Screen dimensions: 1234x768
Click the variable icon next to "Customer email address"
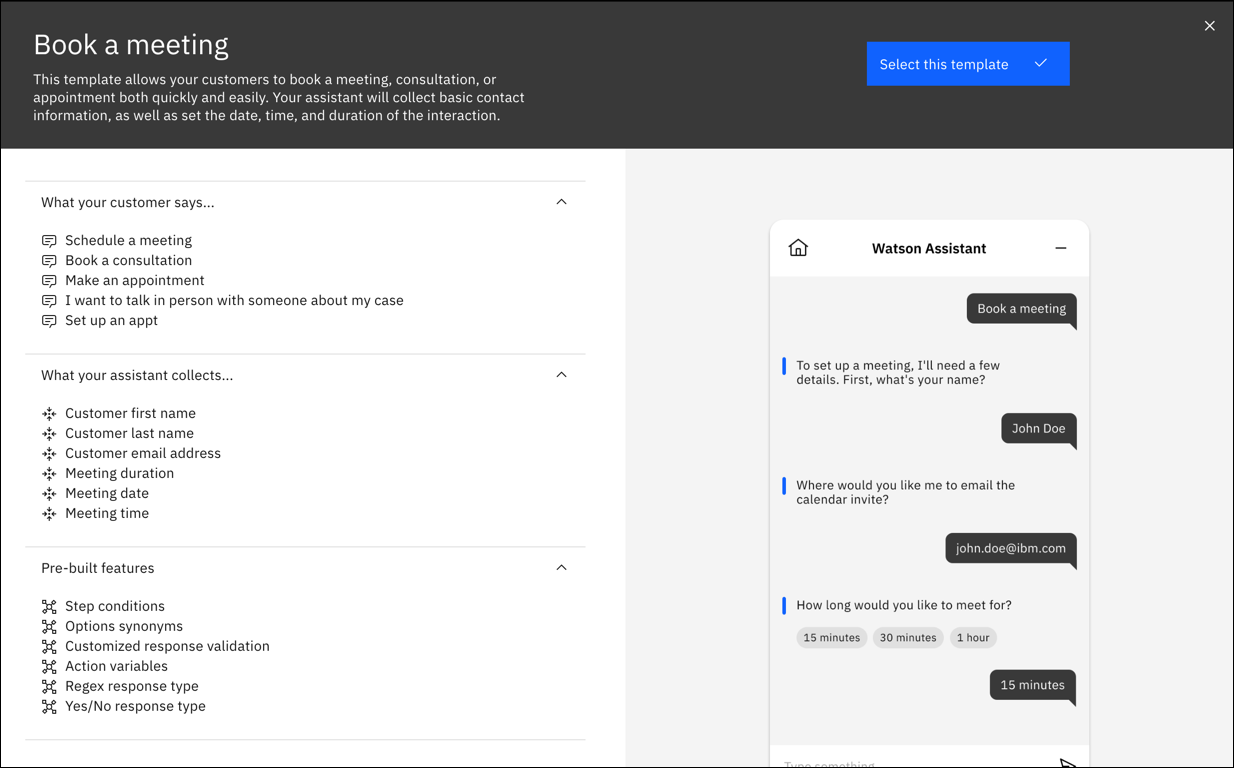pos(49,453)
